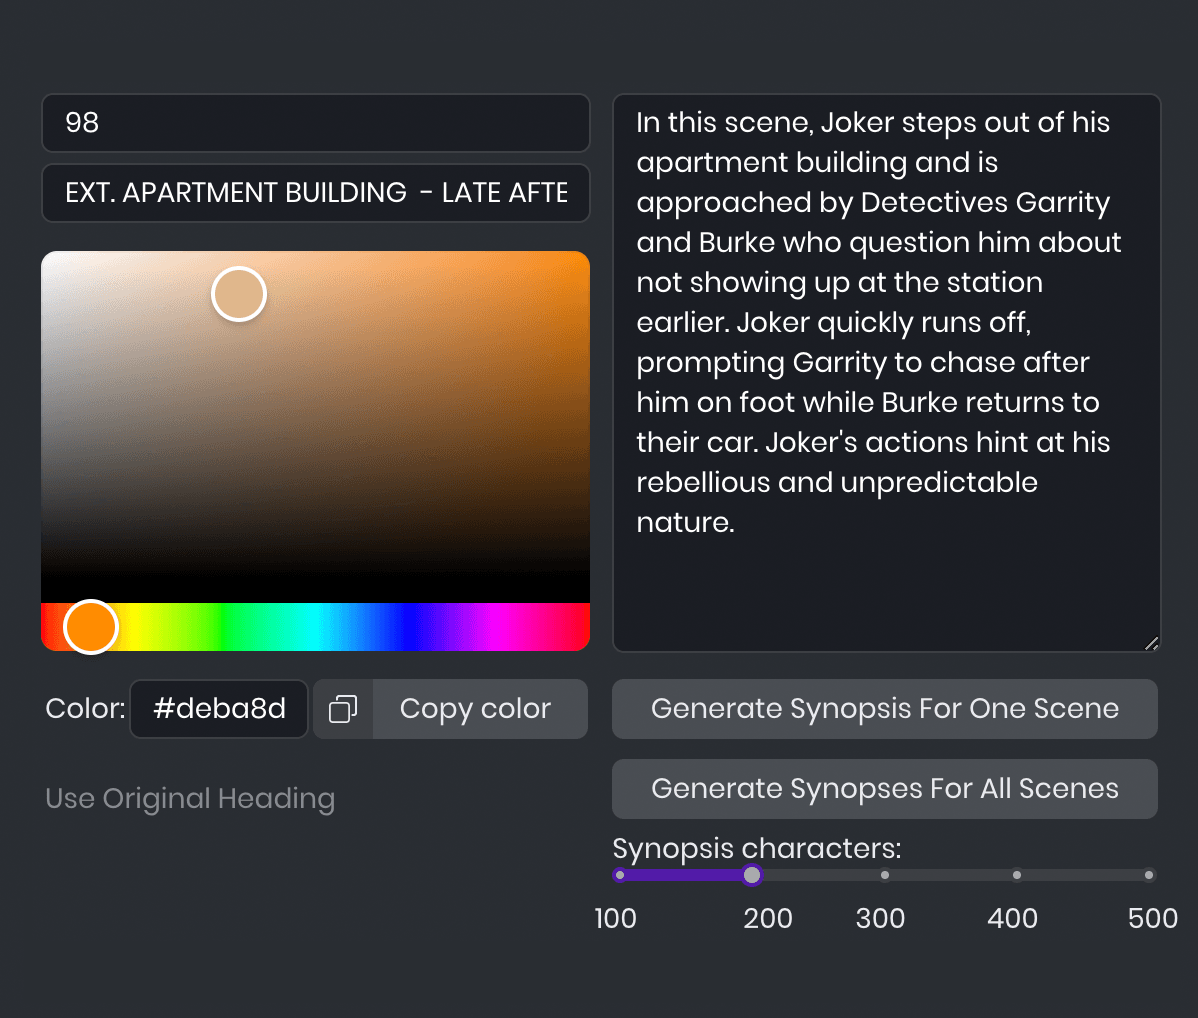Viewport: 1198px width, 1018px height.
Task: Select Use Original Heading
Action: 190,798
